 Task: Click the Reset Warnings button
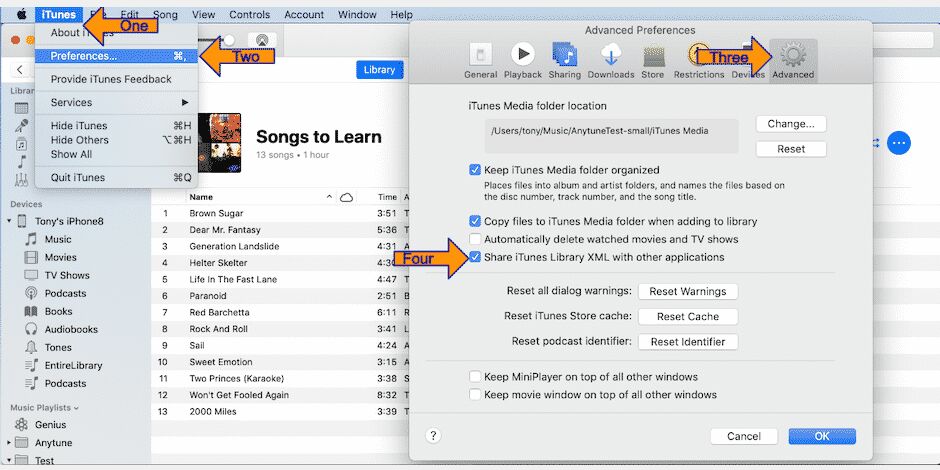click(688, 291)
